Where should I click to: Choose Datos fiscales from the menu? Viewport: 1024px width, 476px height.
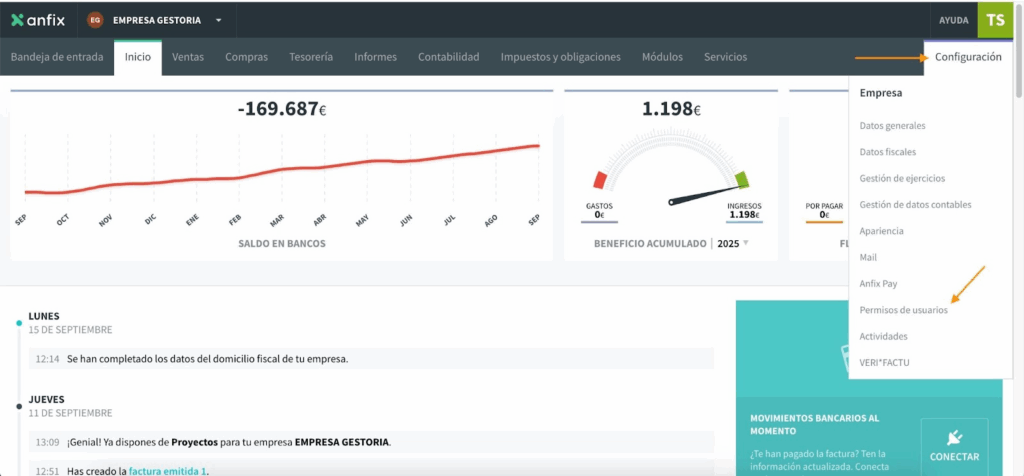click(x=887, y=152)
